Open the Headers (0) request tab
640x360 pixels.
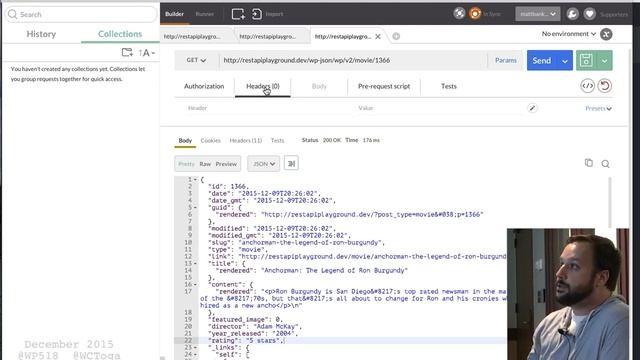point(263,86)
